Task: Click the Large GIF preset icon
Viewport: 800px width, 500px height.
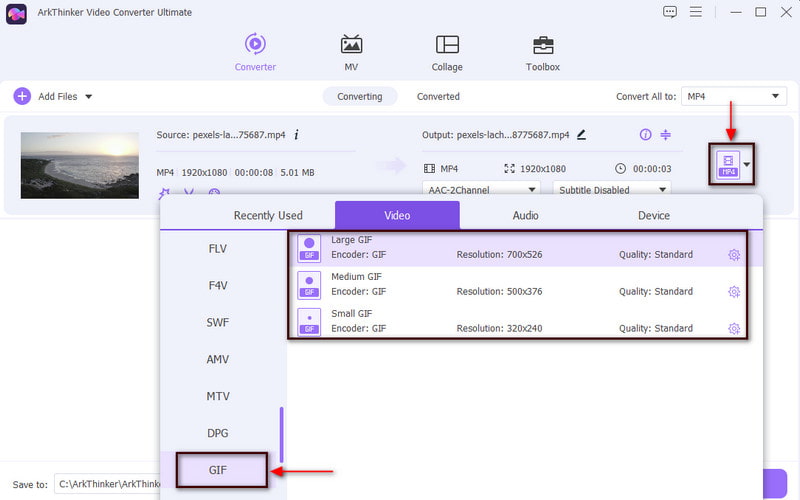Action: pos(309,248)
